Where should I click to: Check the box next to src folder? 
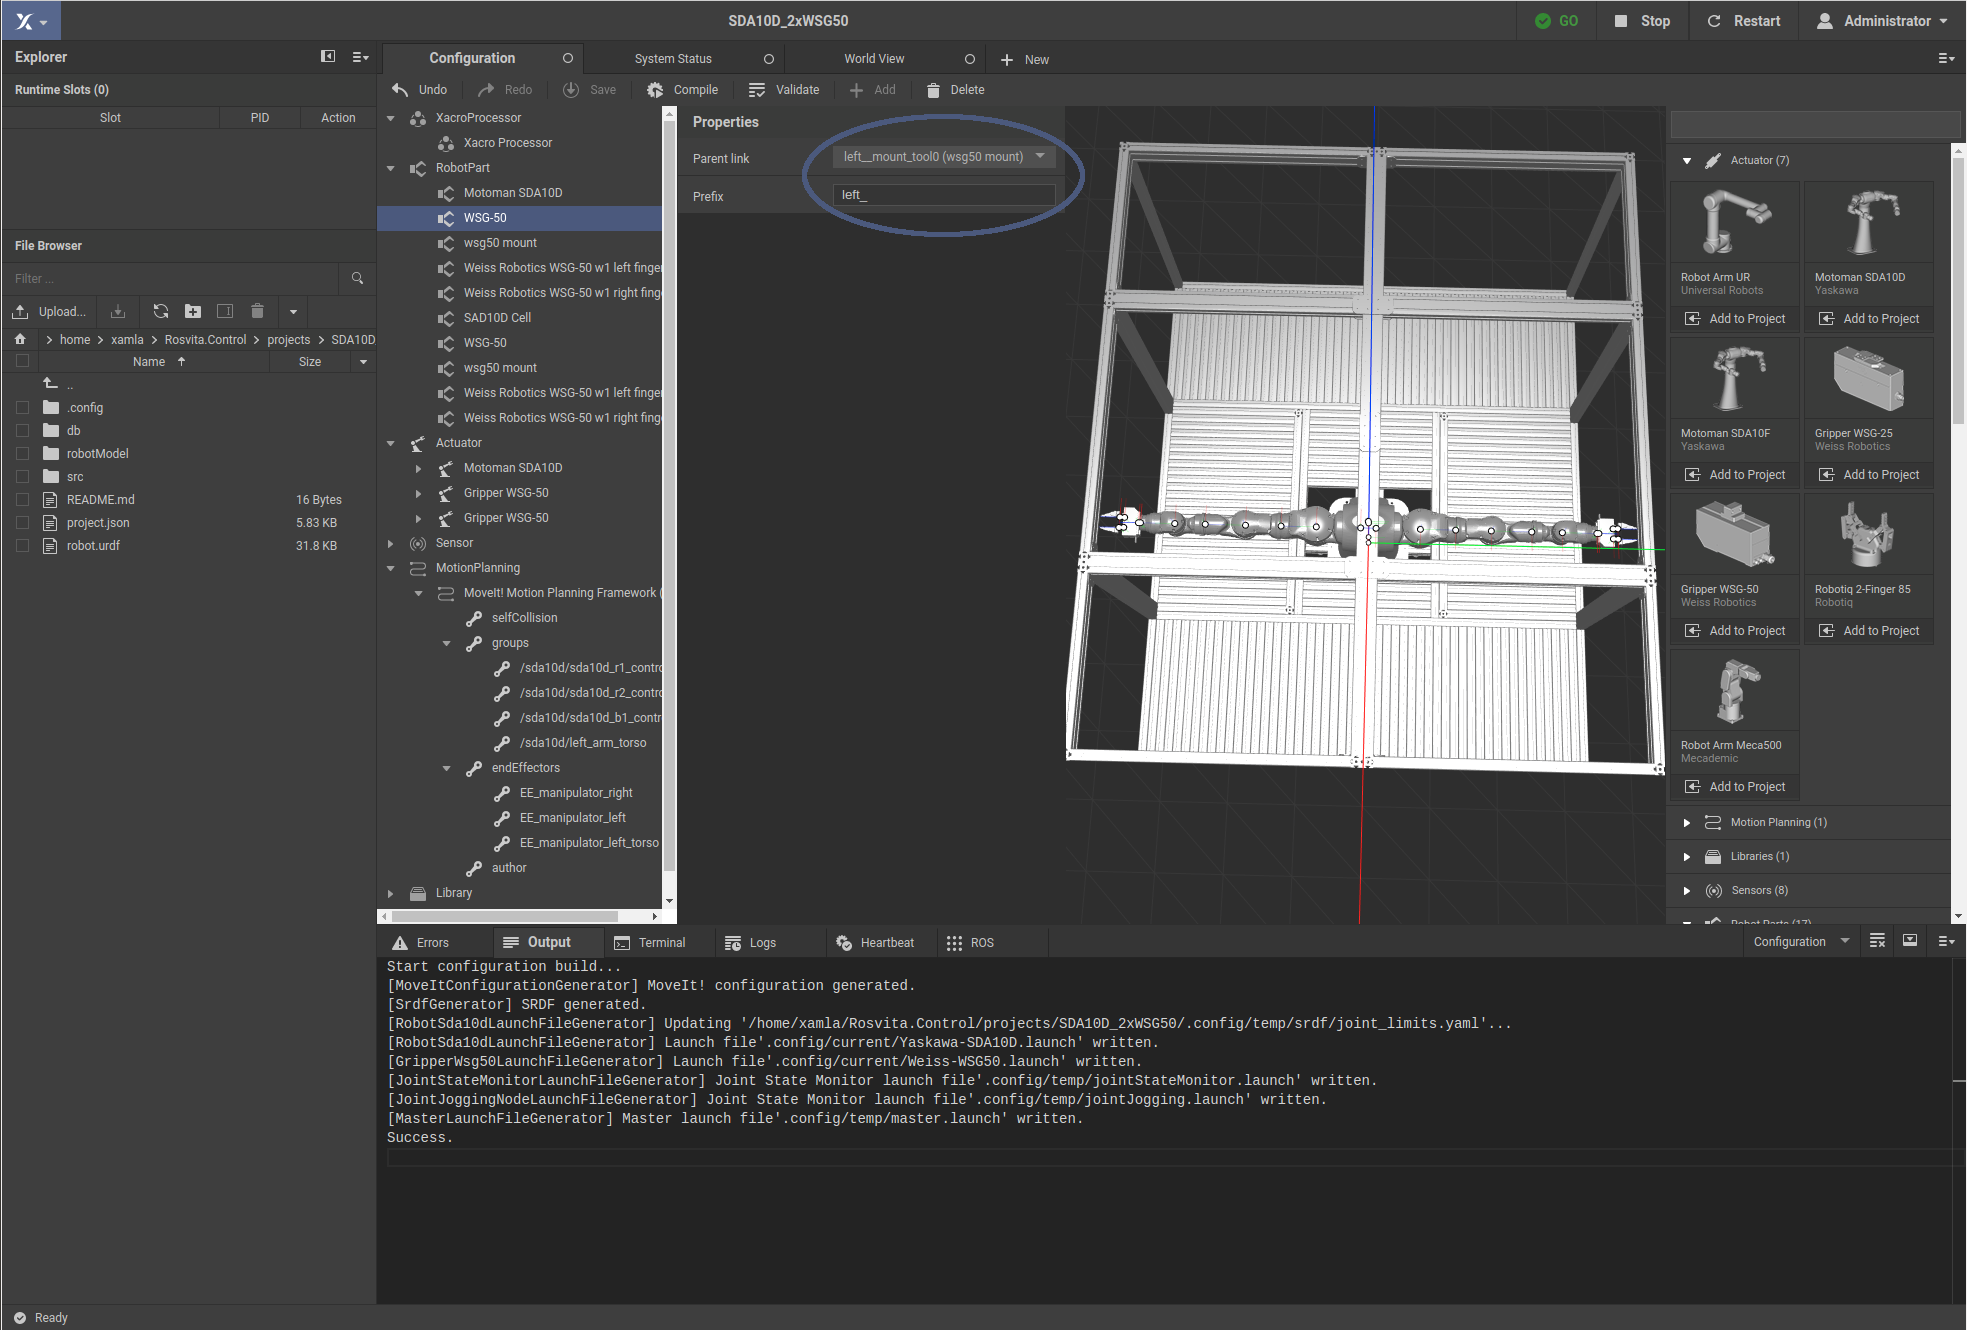[x=22, y=477]
